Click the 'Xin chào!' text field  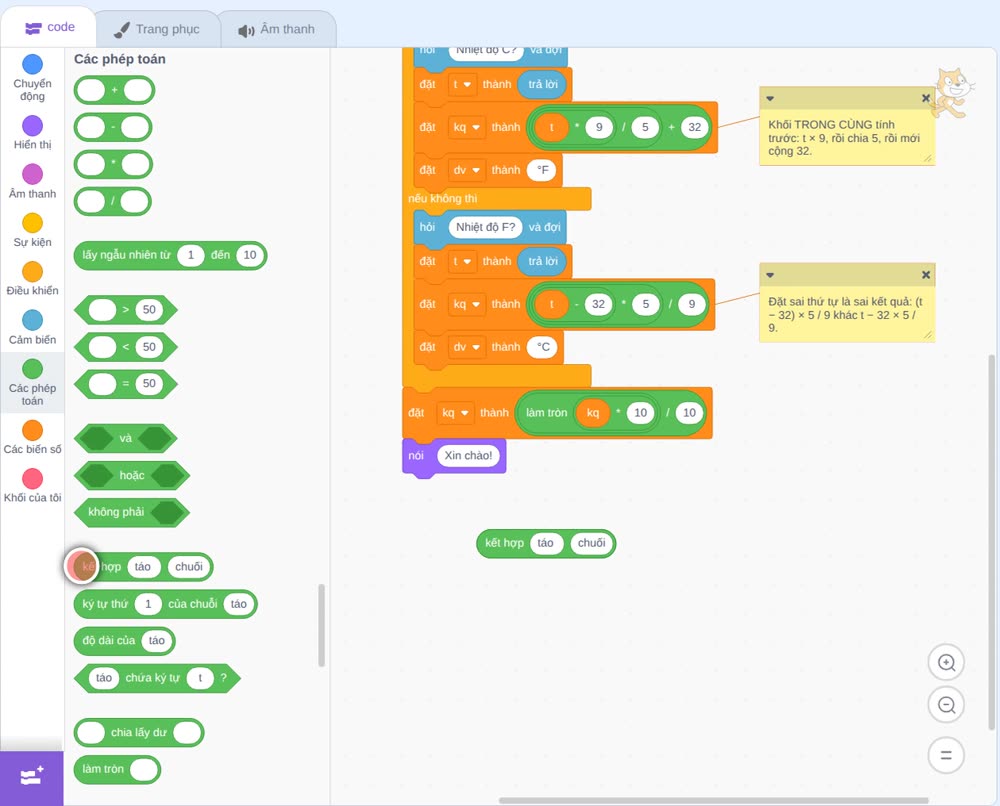pyautogui.click(x=468, y=455)
